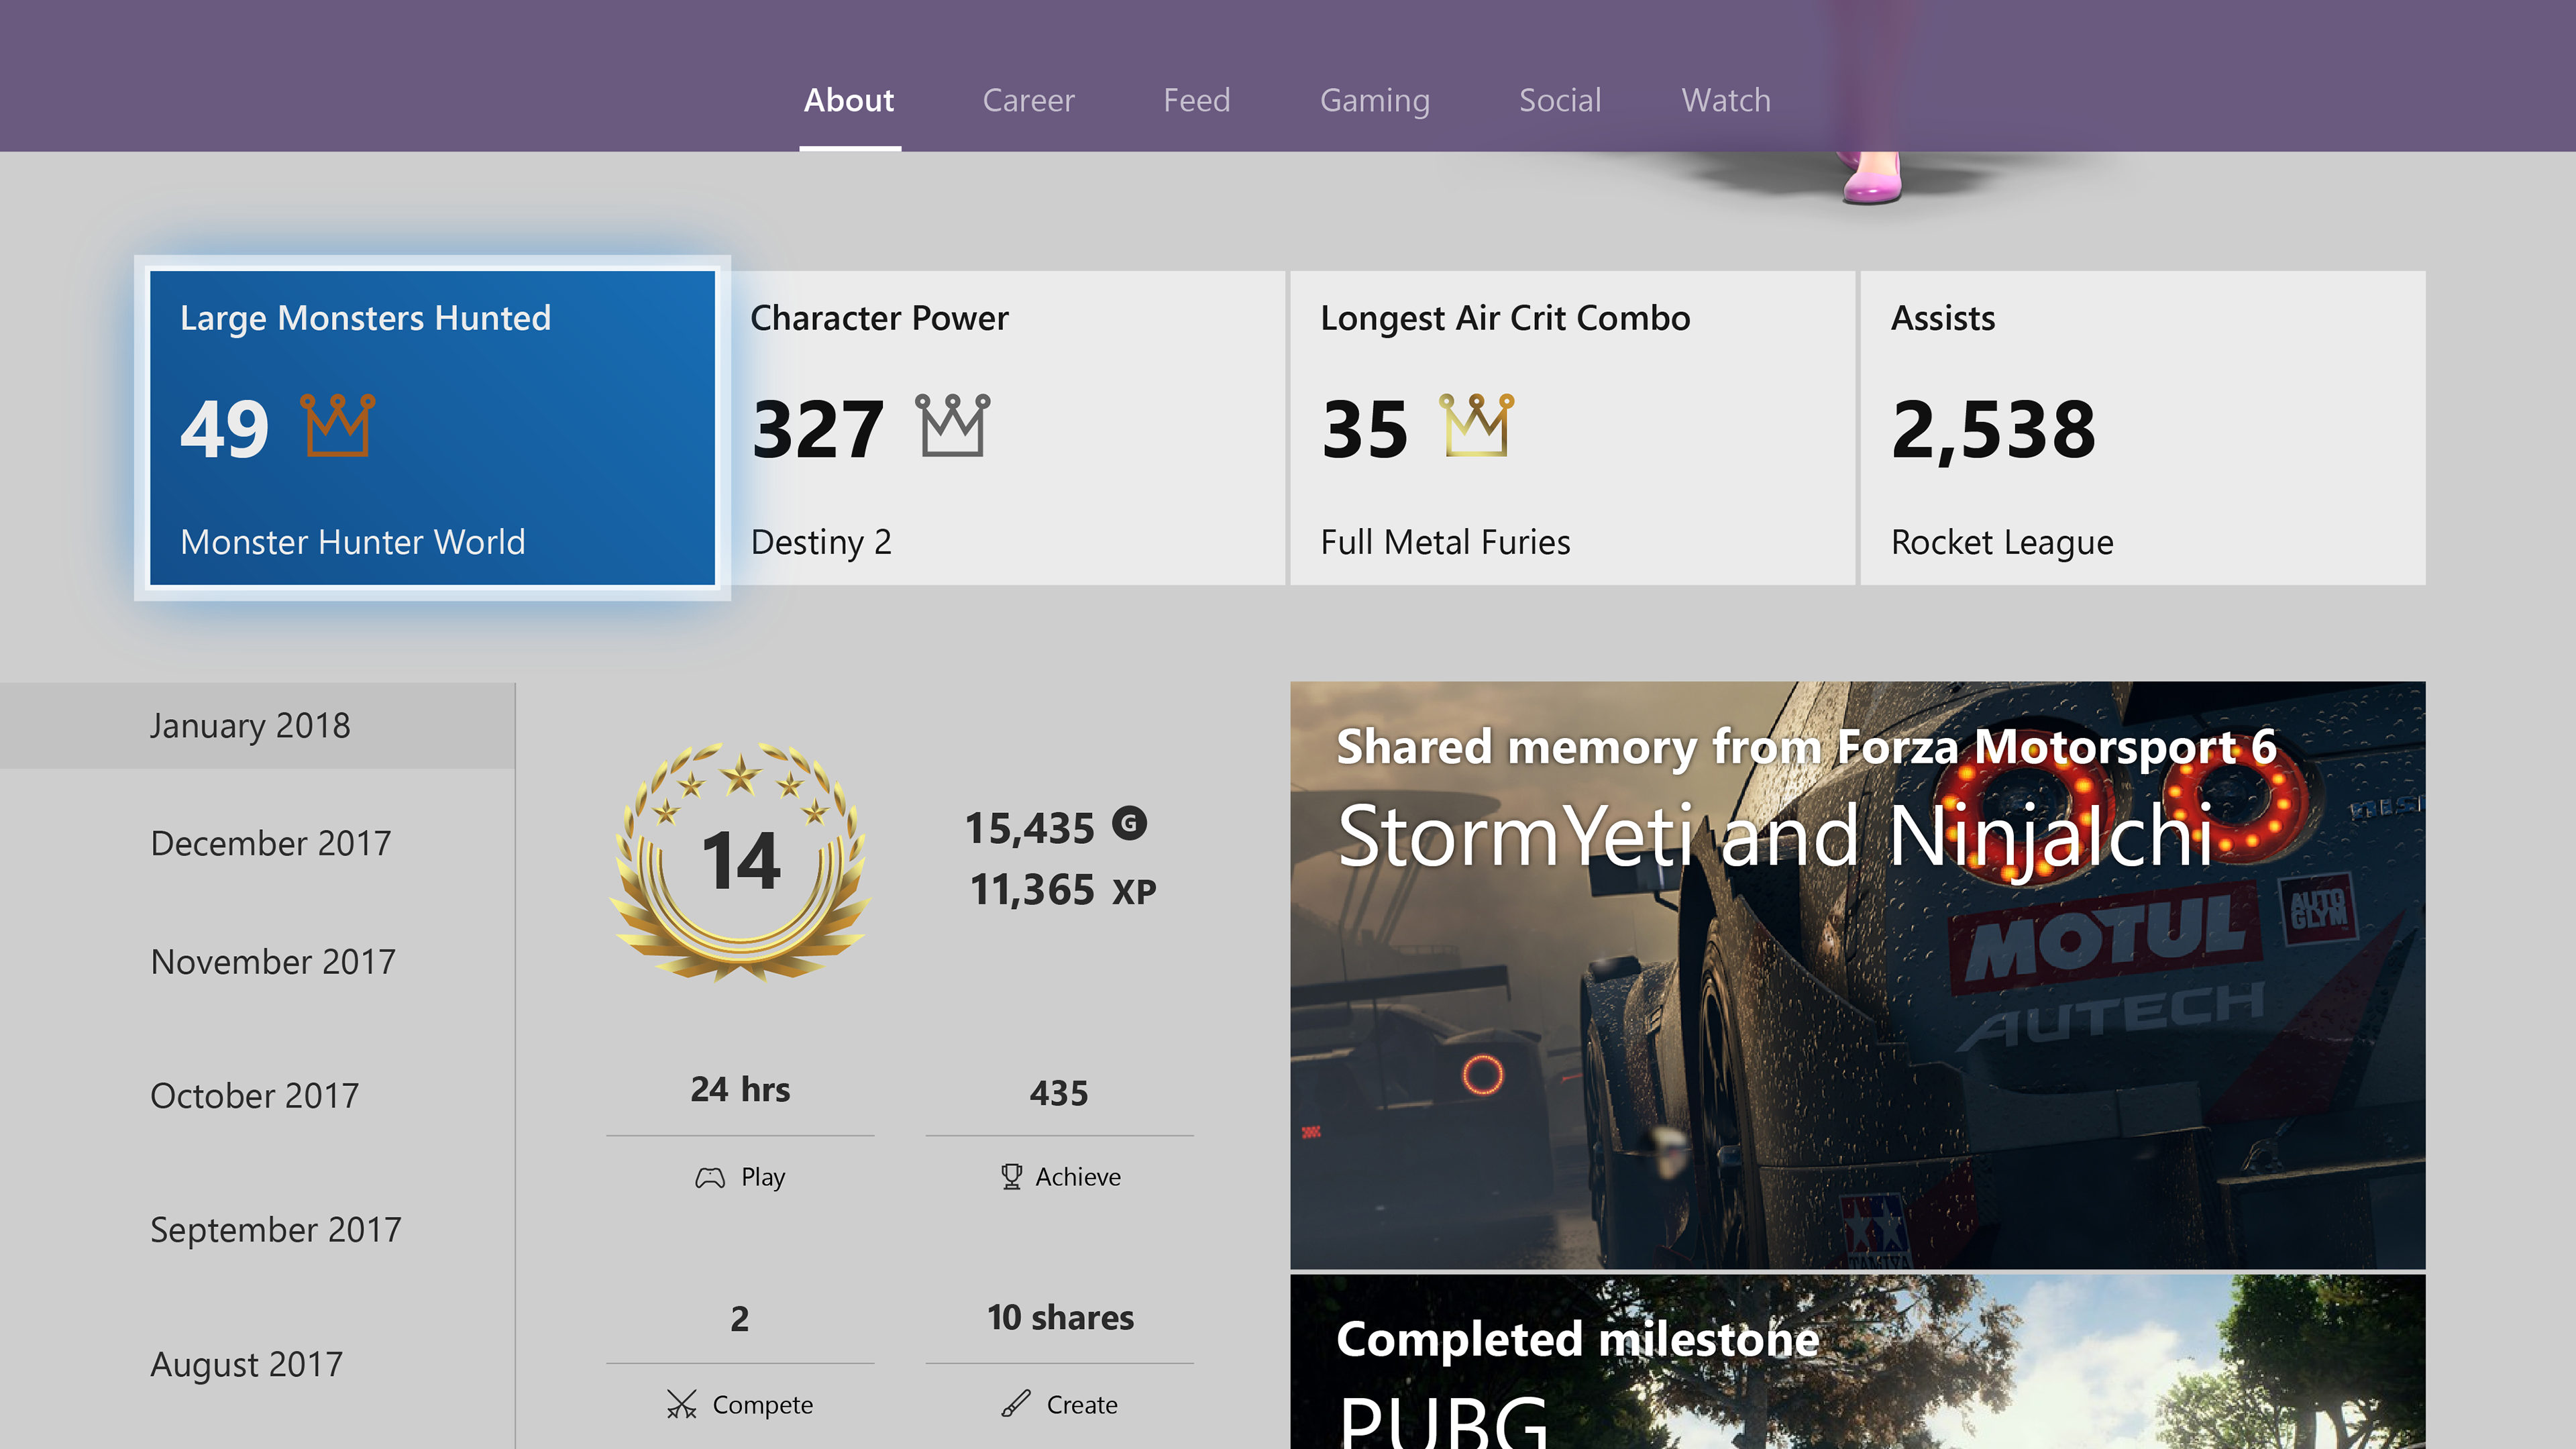This screenshot has height=1449, width=2576.
Task: Click the controller Play icon
Action: 710,1178
